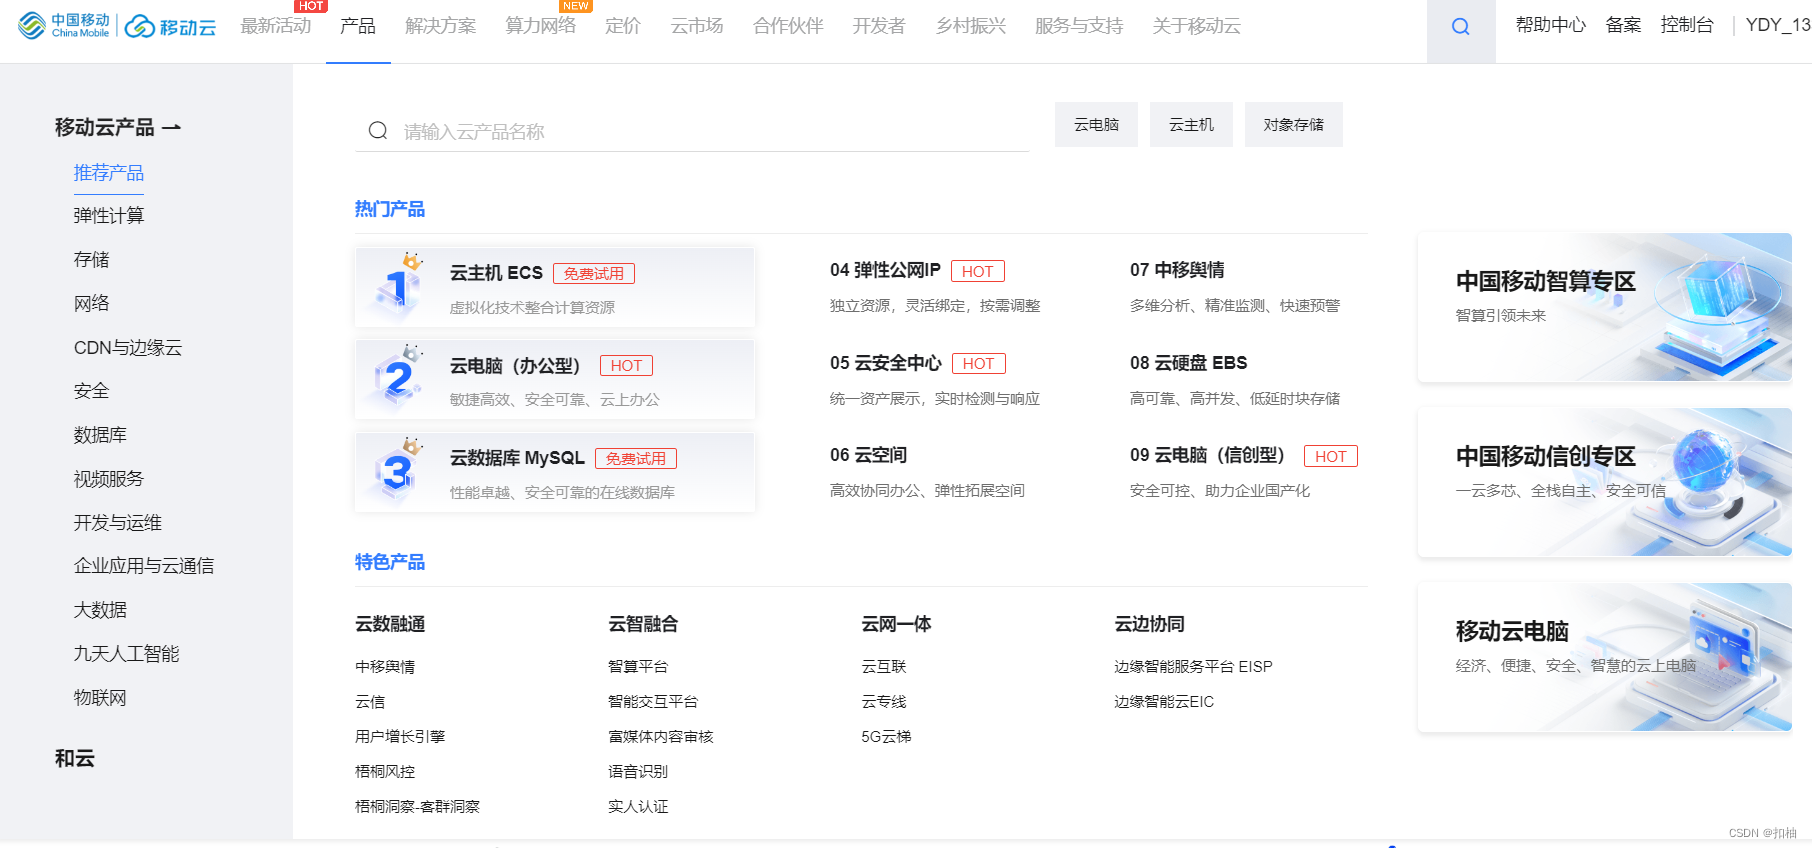Click the 云主机 quick tag button
The height and width of the screenshot is (848, 1812).
pyautogui.click(x=1191, y=125)
